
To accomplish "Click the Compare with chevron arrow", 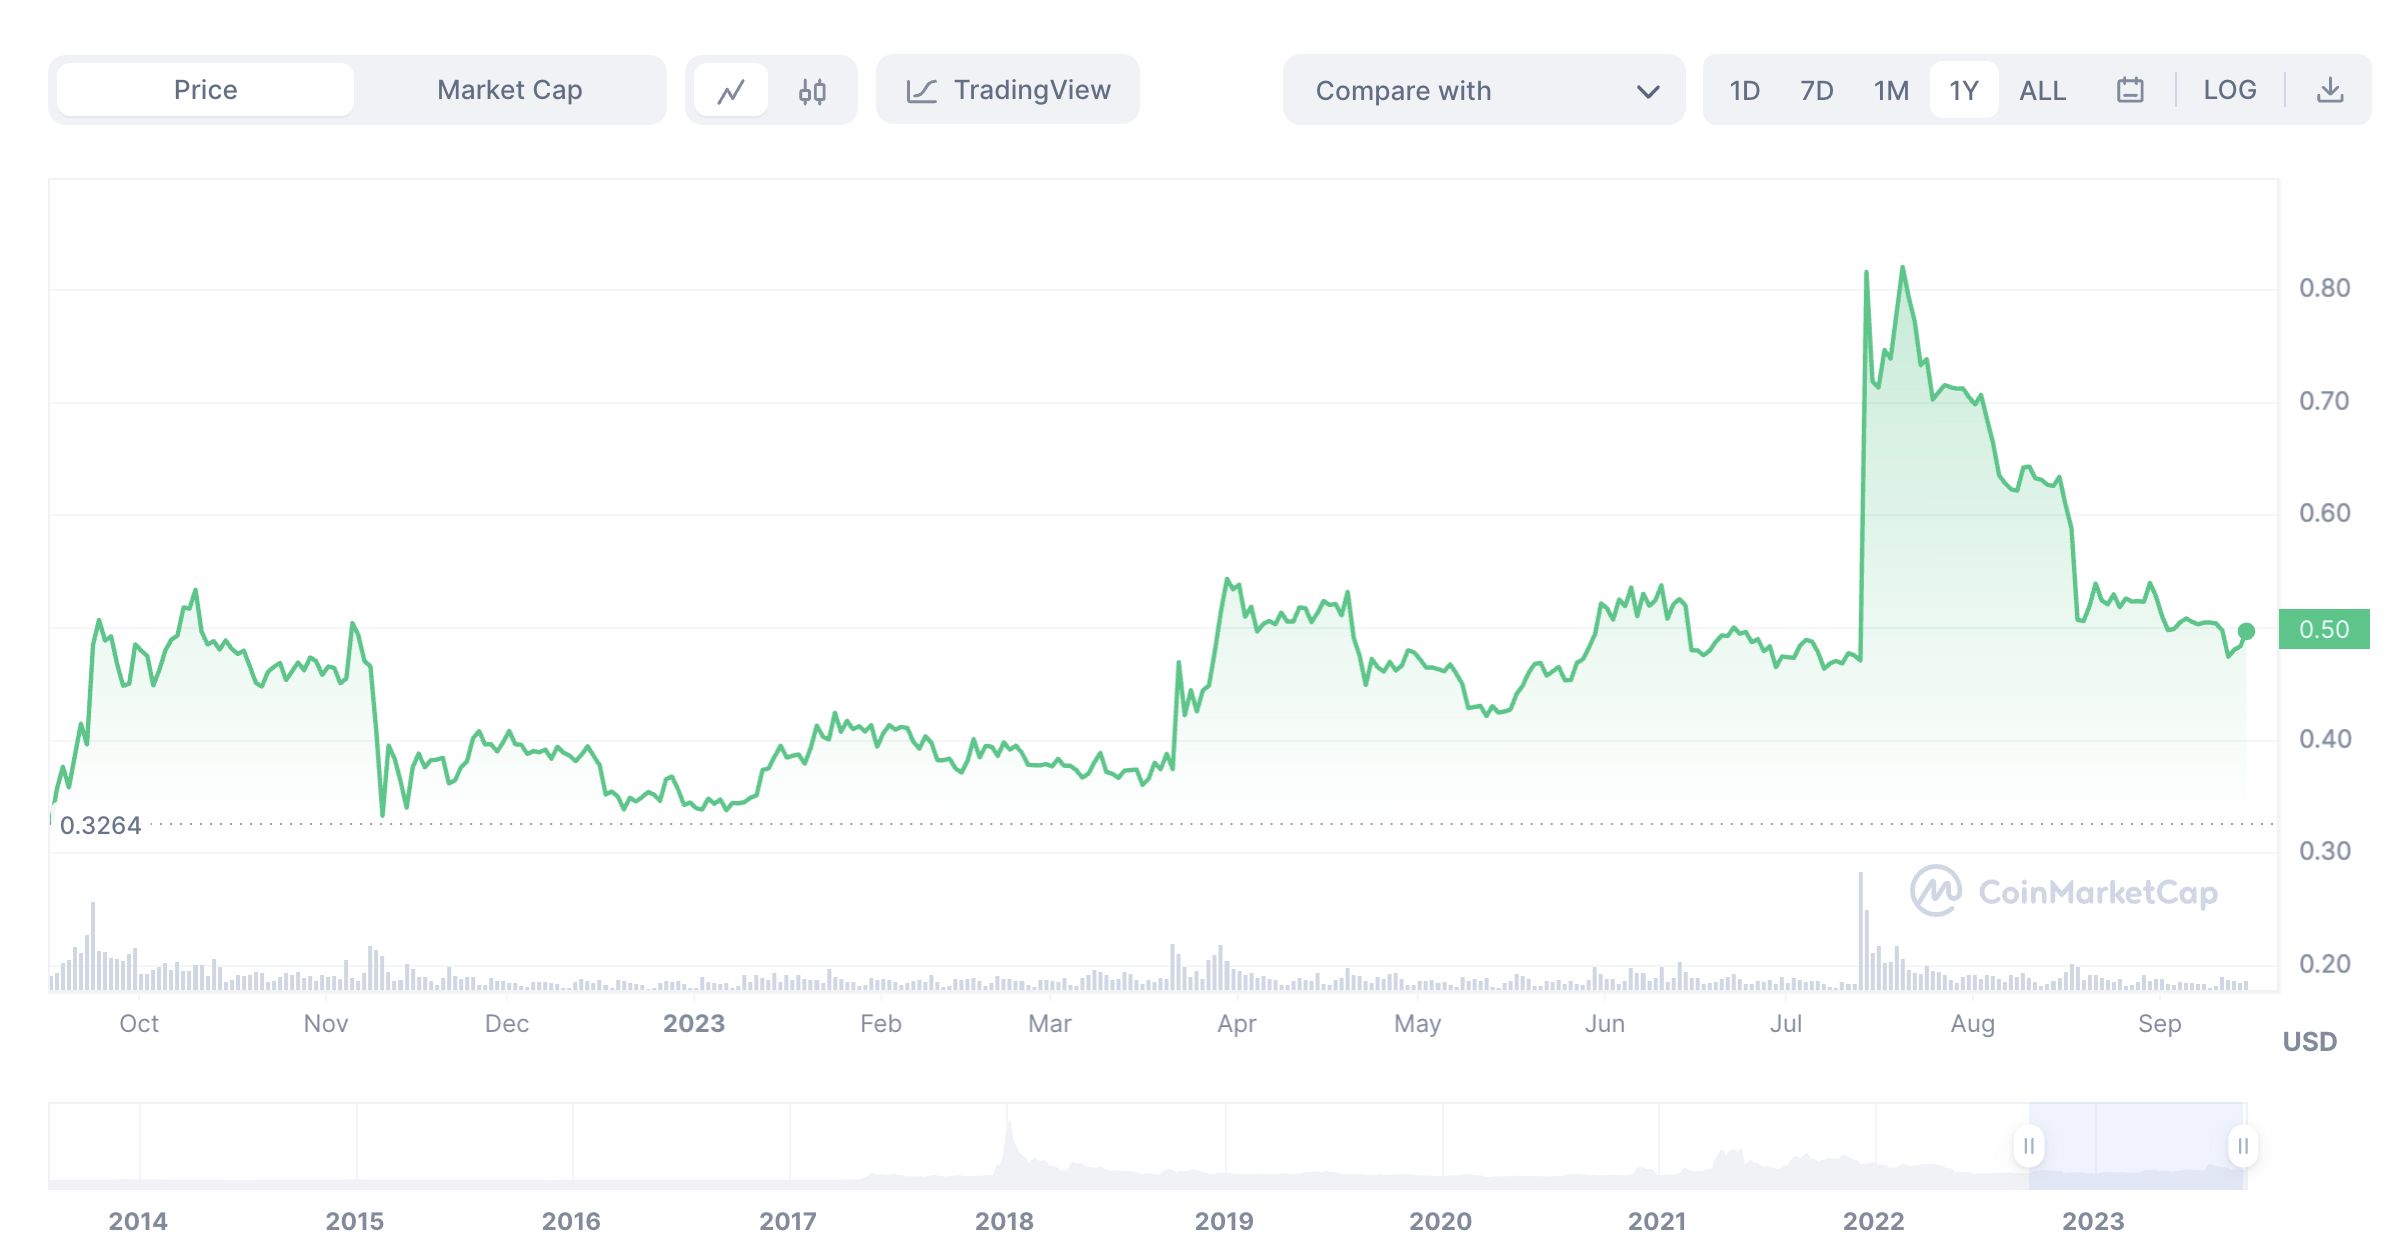I will tap(1648, 92).
